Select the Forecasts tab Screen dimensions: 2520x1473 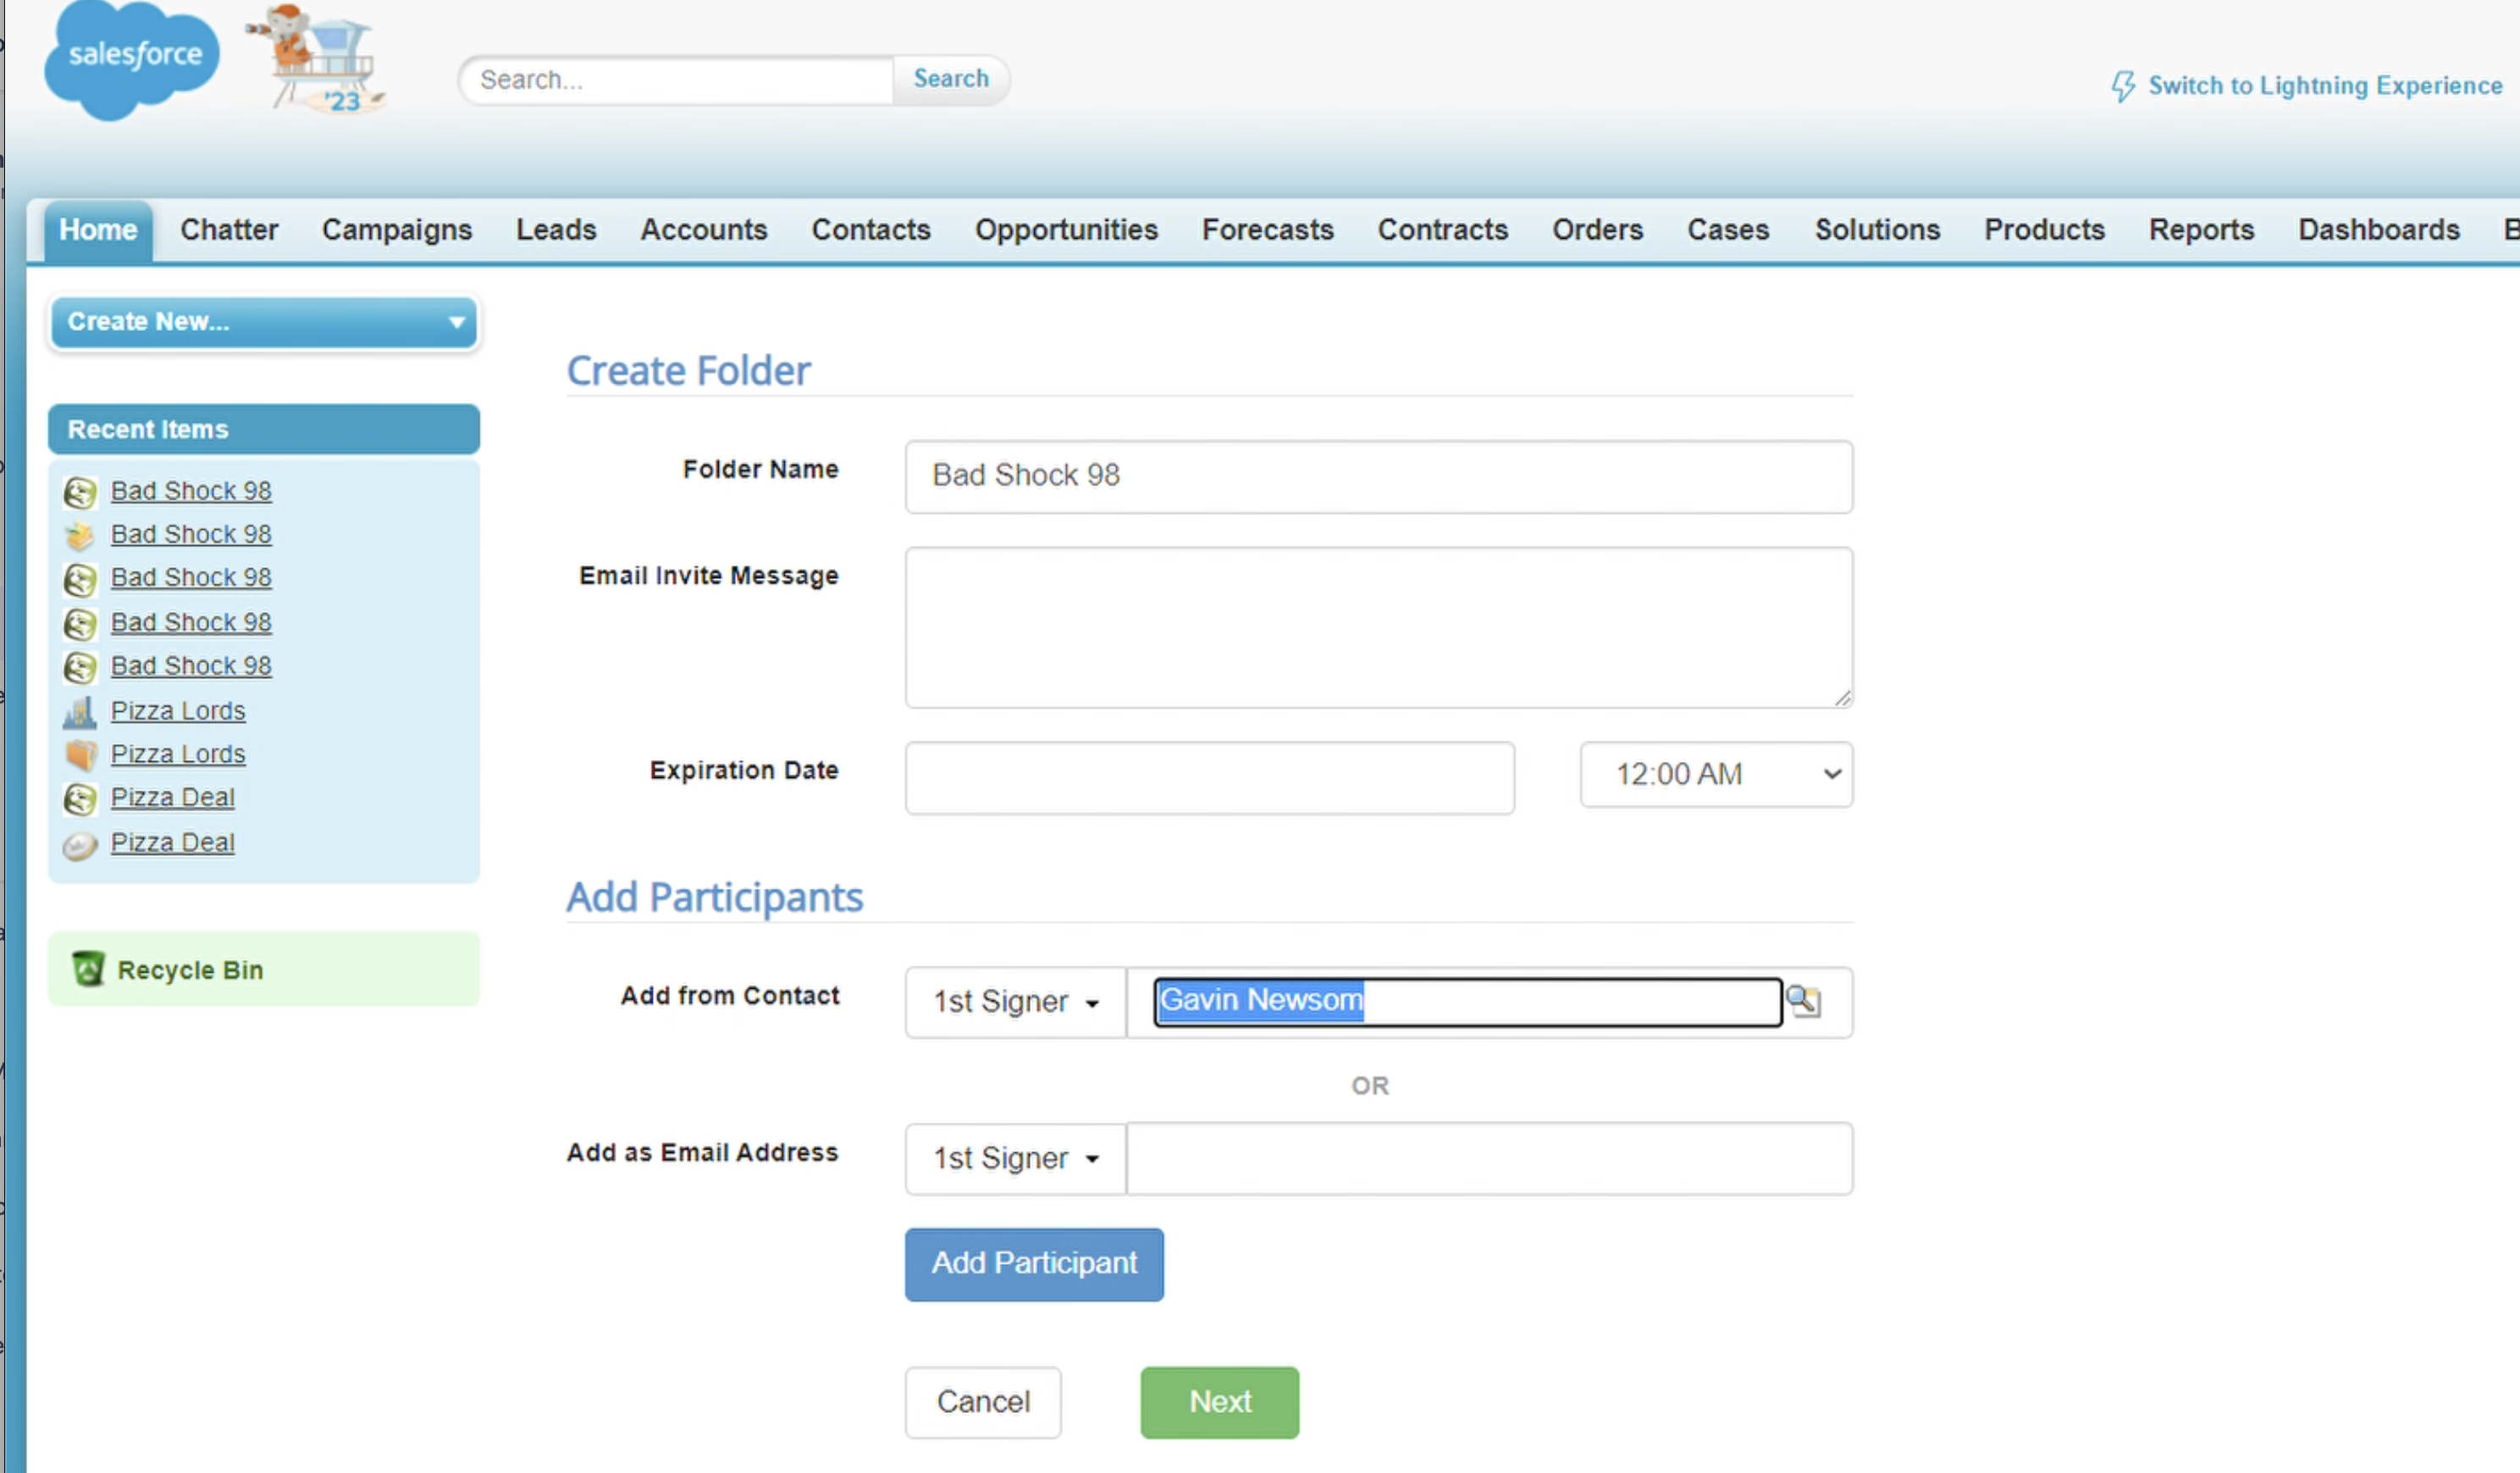tap(1268, 230)
